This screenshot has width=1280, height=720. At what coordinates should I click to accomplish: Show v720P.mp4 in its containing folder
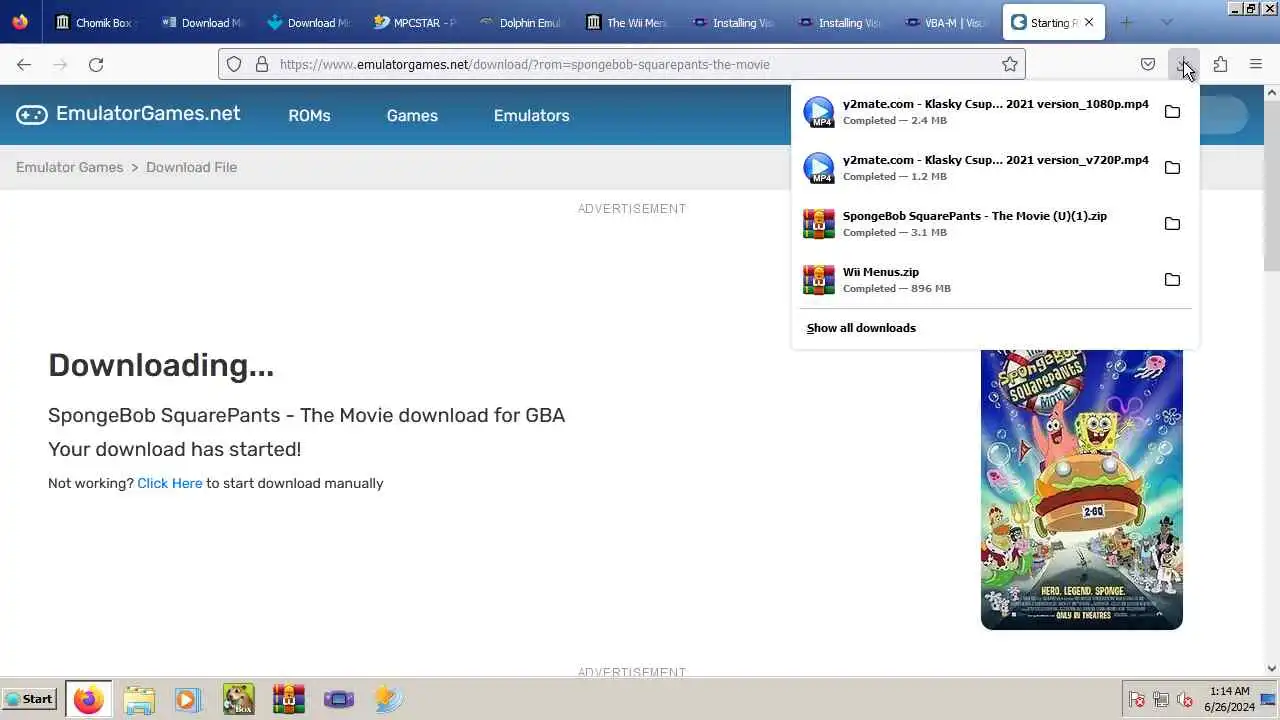[x=1172, y=168]
